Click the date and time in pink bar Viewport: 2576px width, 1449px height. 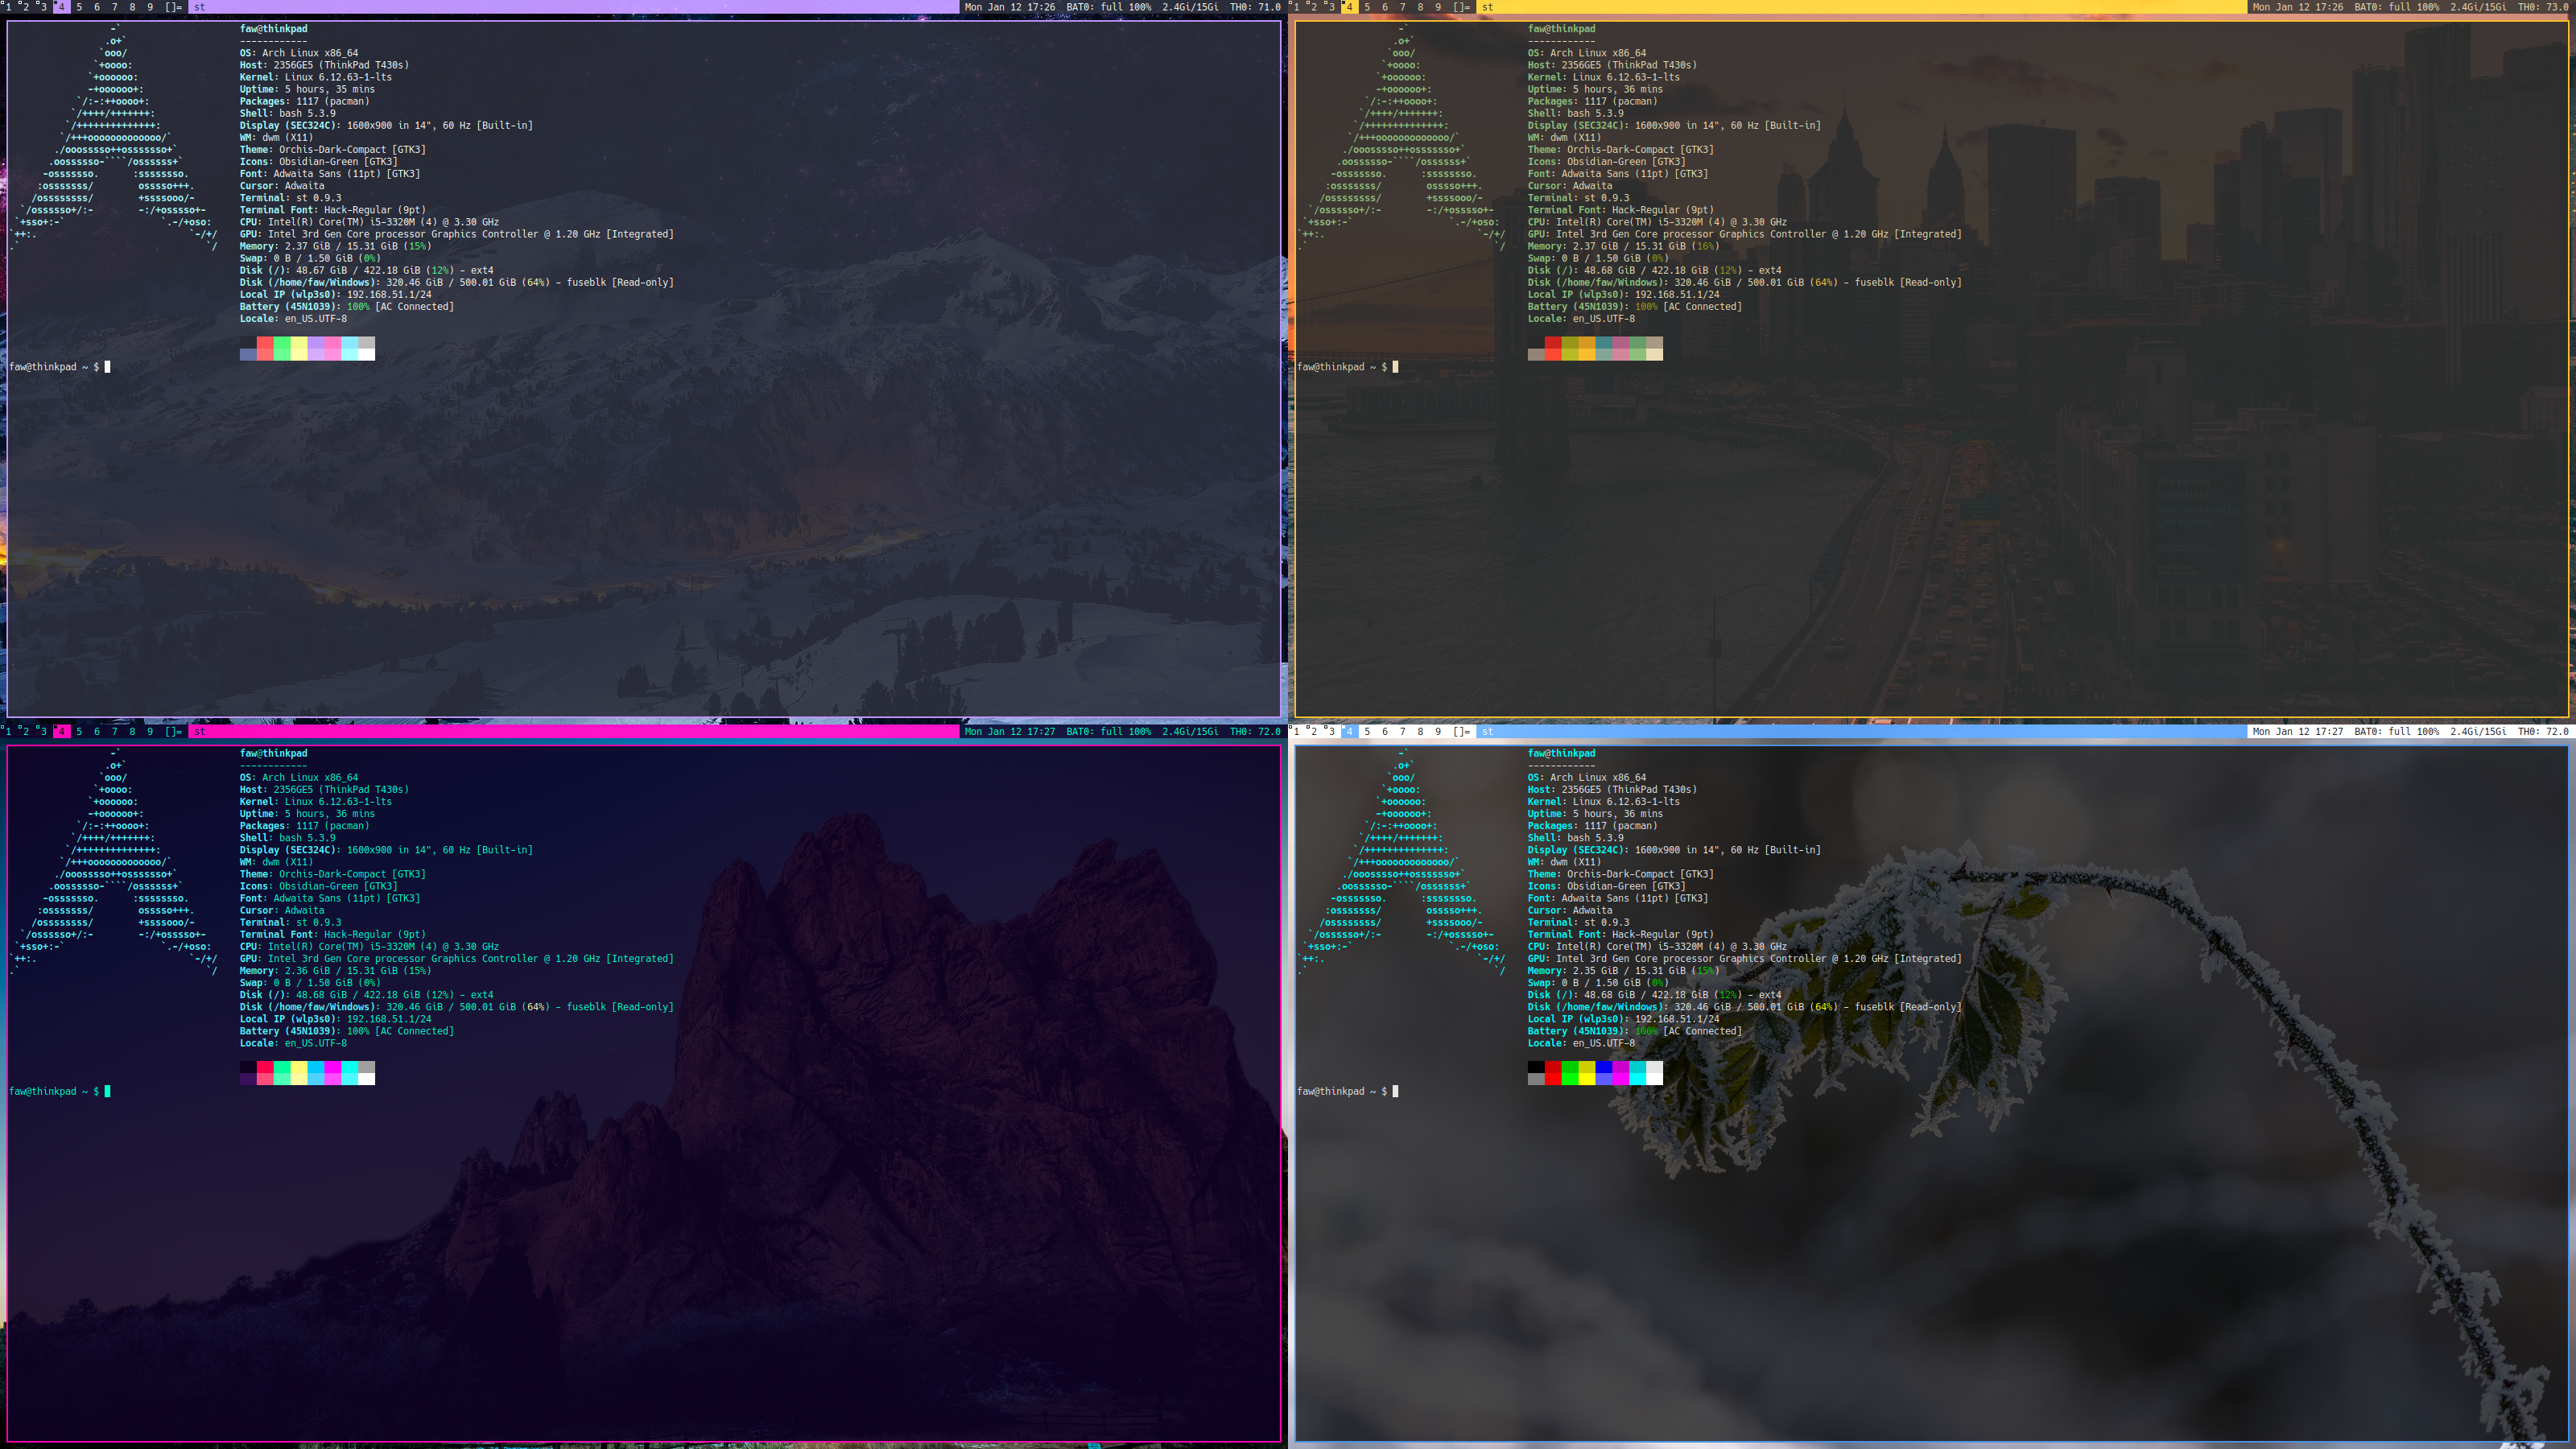coord(1009,731)
